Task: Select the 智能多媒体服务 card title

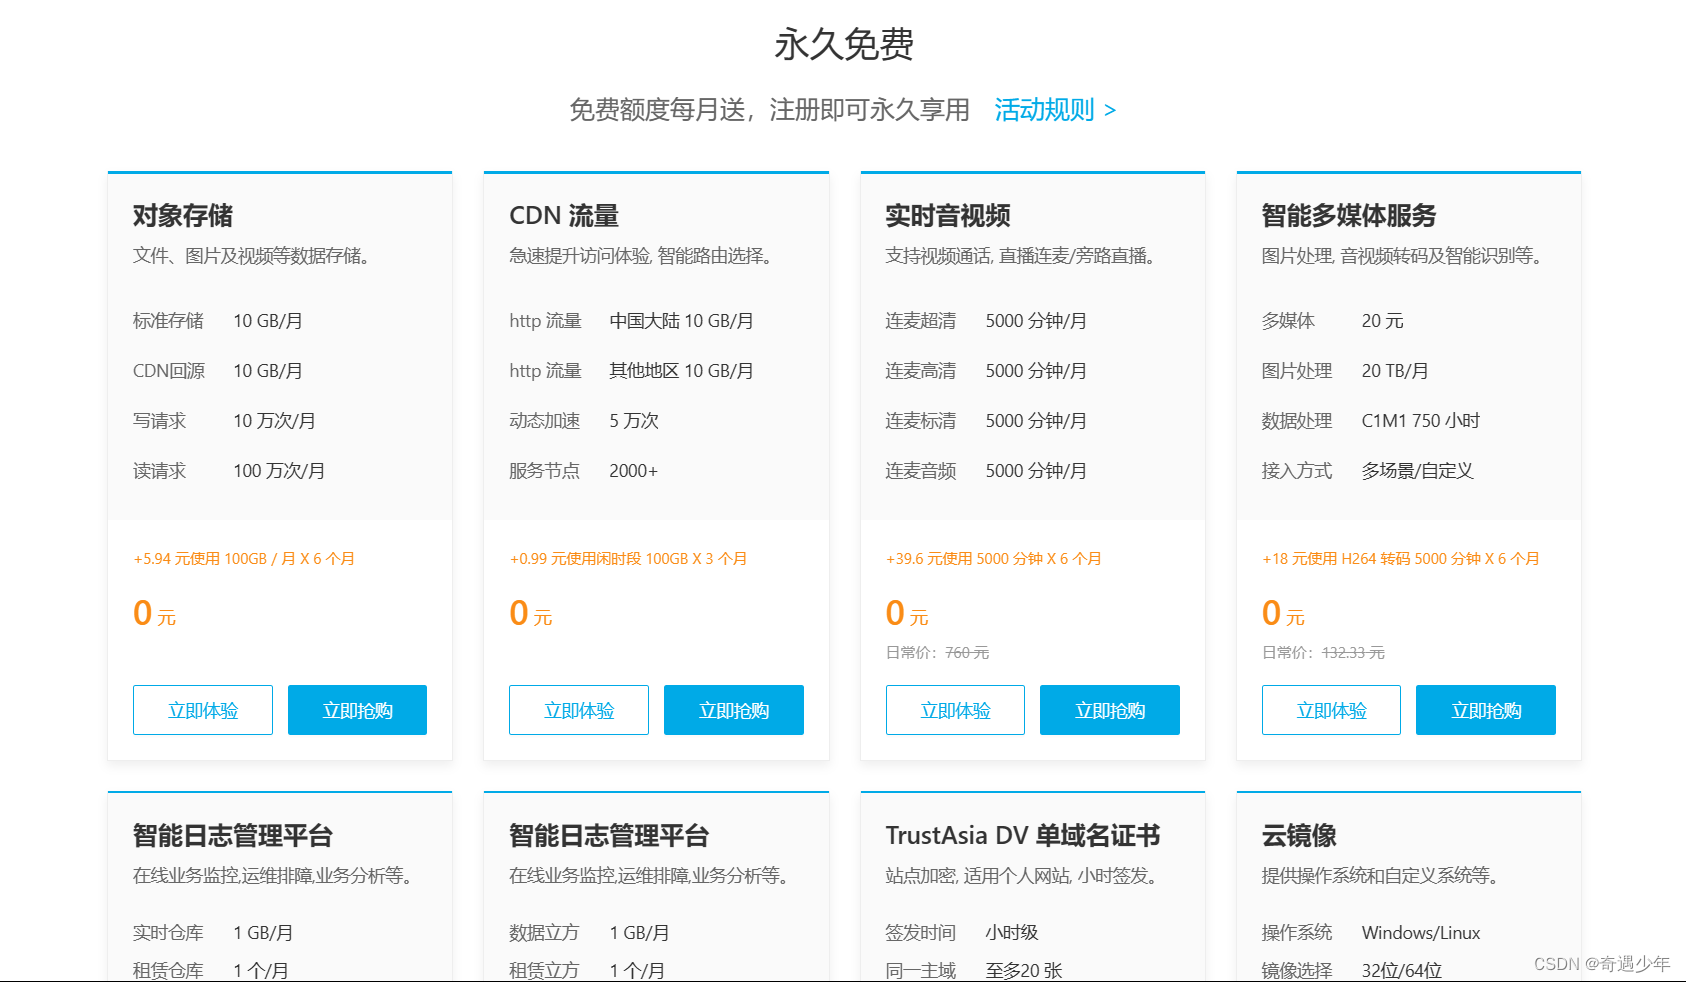Action: pyautogui.click(x=1349, y=215)
